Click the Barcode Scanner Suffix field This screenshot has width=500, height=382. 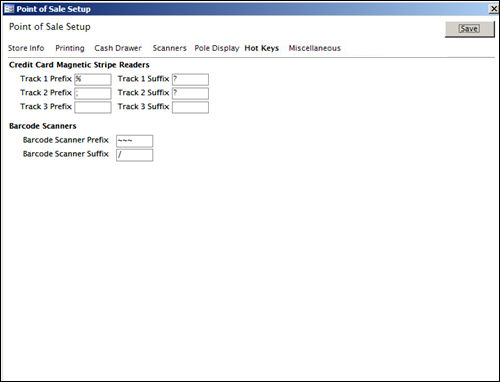click(x=135, y=155)
